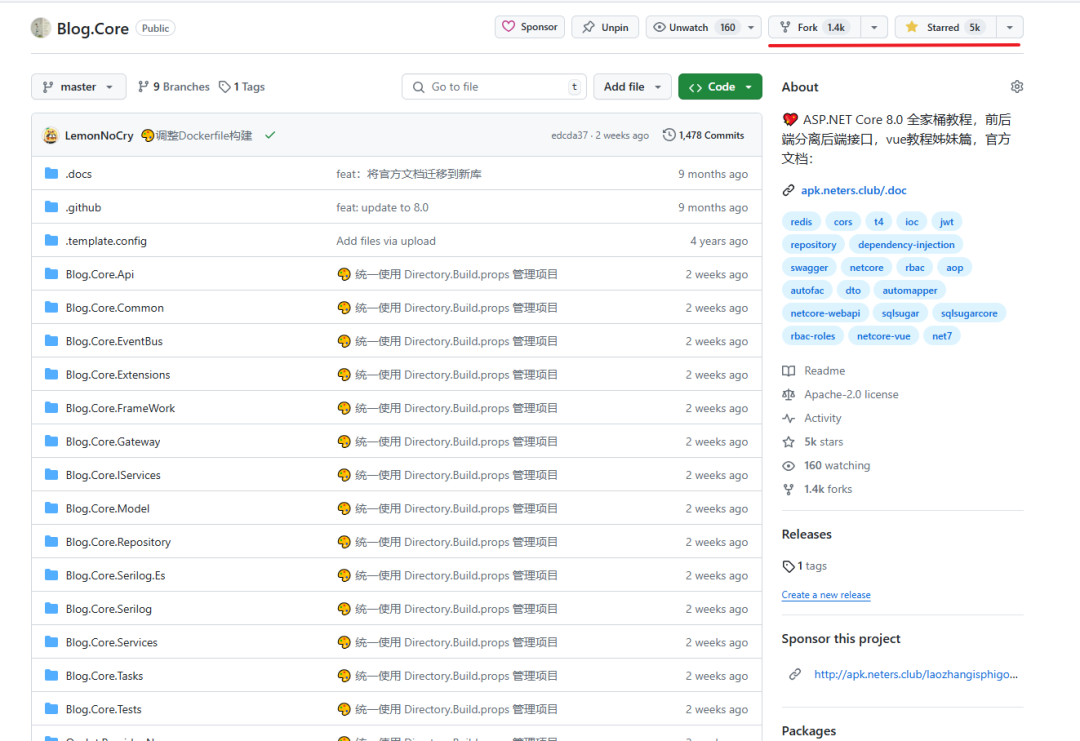Click the magnifier icon in Go to file
Viewport: 1080px width, 741px height.
[x=418, y=87]
